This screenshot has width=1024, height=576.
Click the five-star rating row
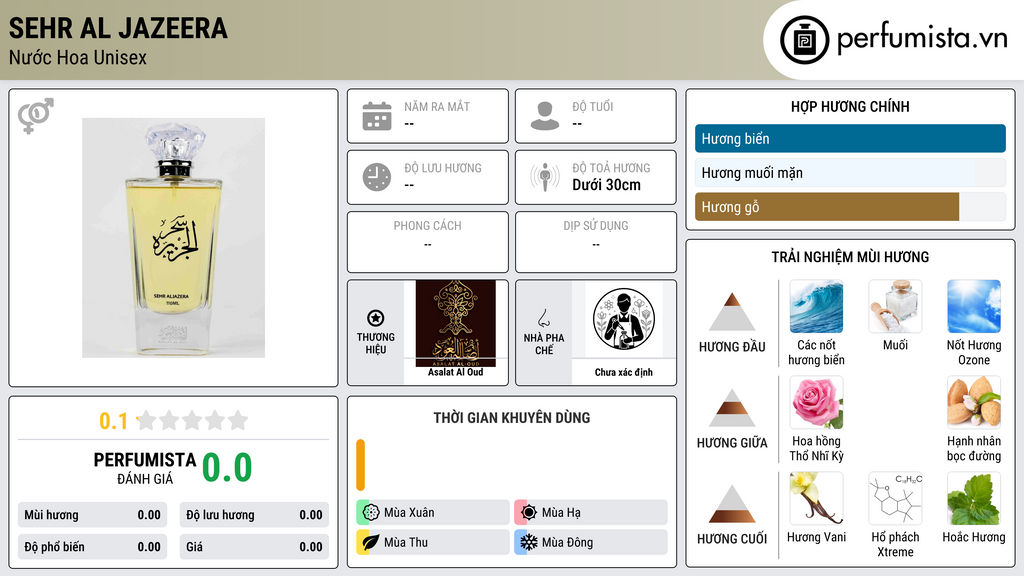tap(192, 420)
